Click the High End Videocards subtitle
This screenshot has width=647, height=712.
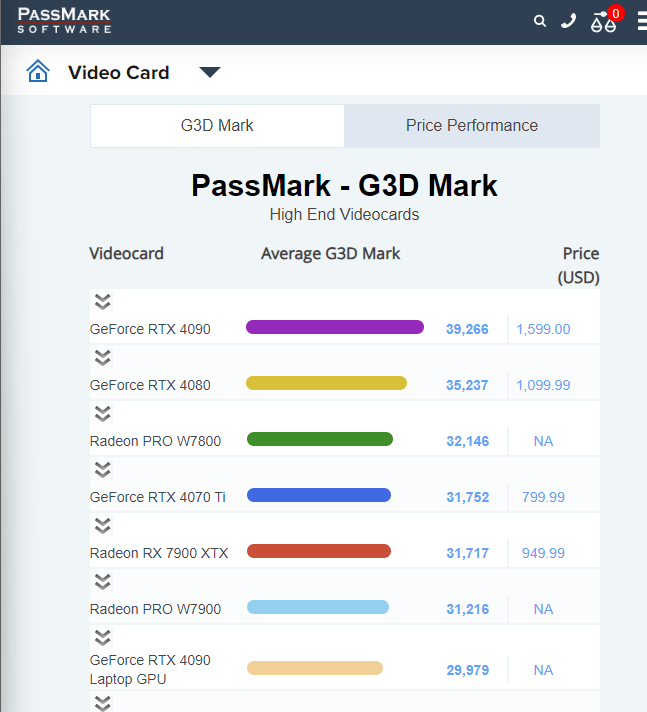pyautogui.click(x=344, y=214)
